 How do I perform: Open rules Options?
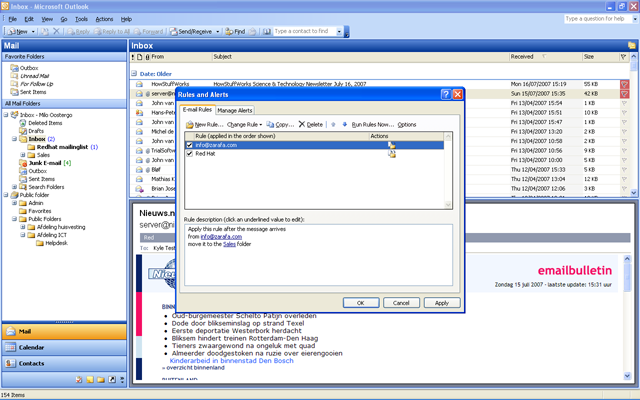pos(407,124)
